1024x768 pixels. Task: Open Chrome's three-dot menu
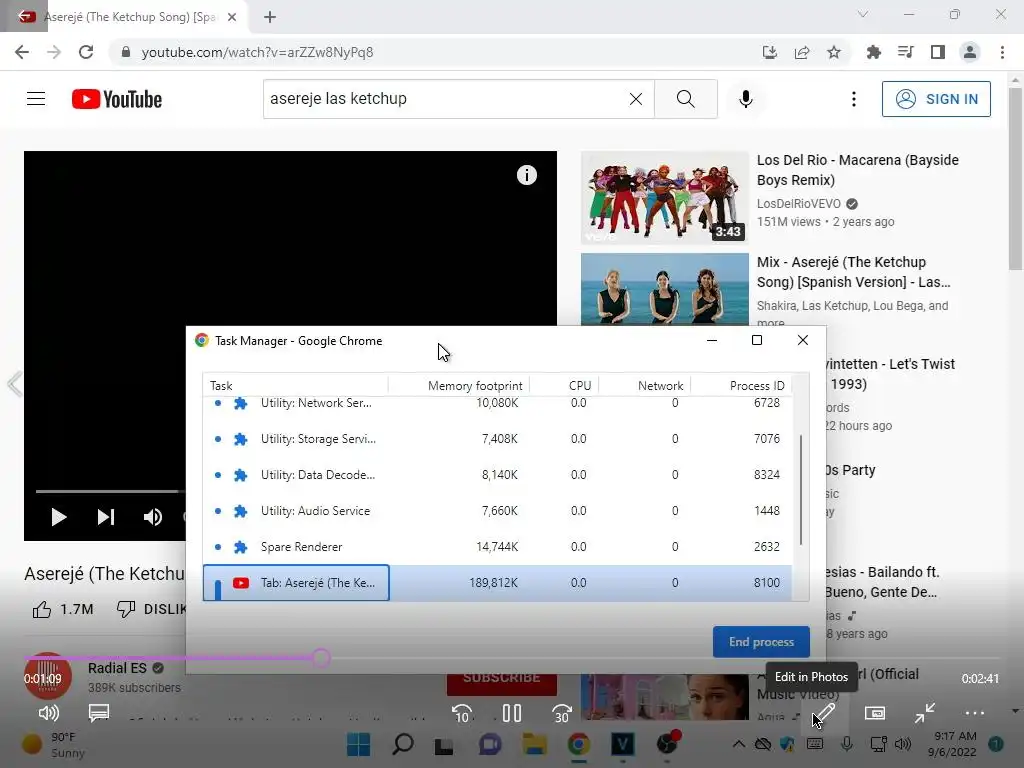(x=1002, y=52)
